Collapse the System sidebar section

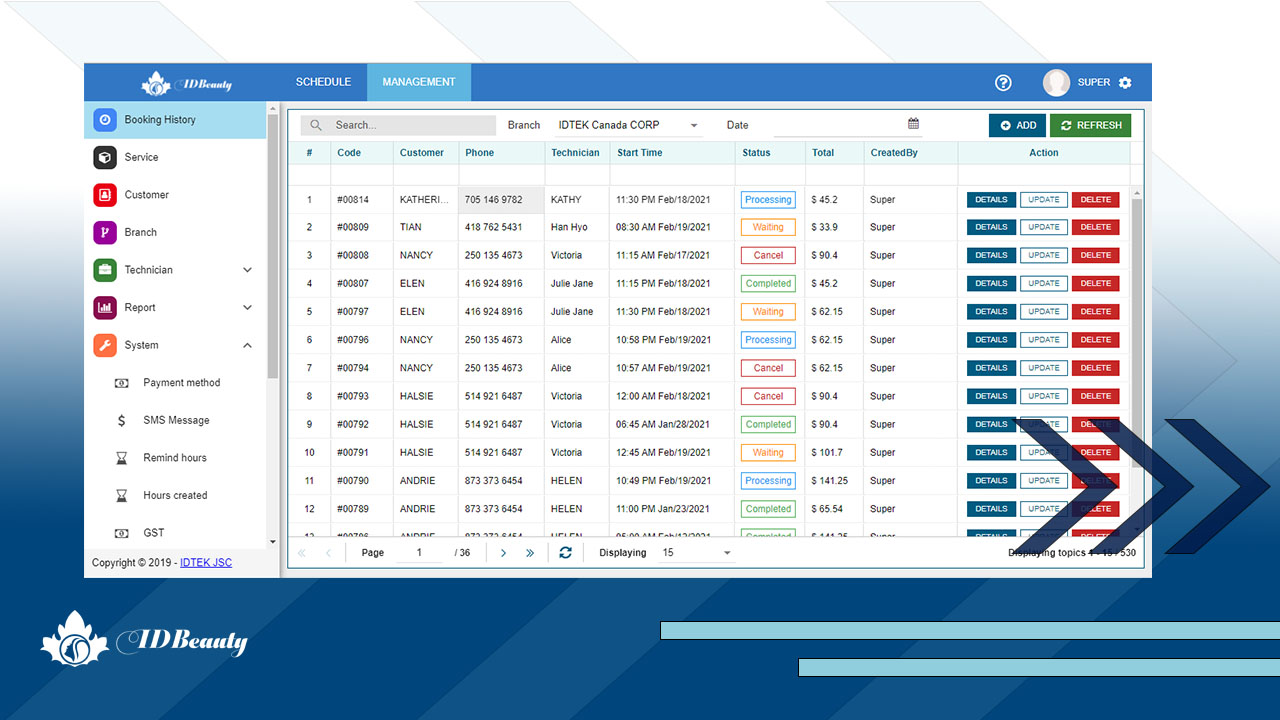tap(247, 346)
